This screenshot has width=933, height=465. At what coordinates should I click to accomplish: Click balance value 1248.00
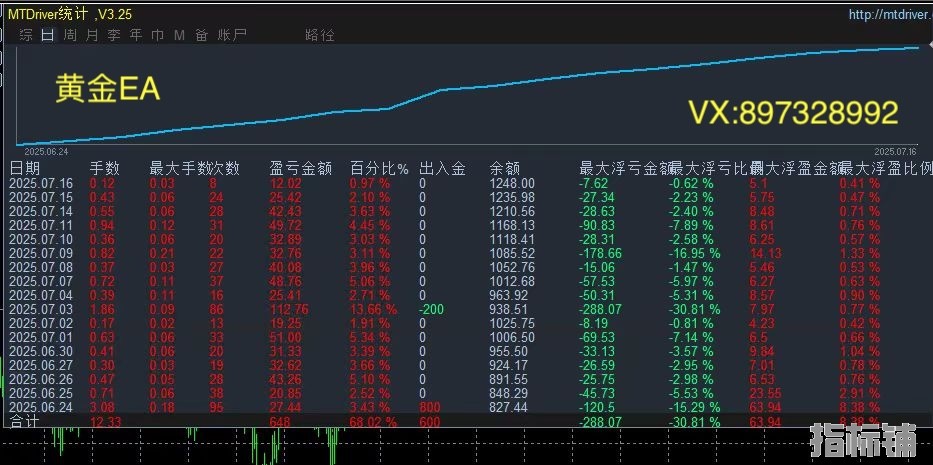click(x=512, y=183)
